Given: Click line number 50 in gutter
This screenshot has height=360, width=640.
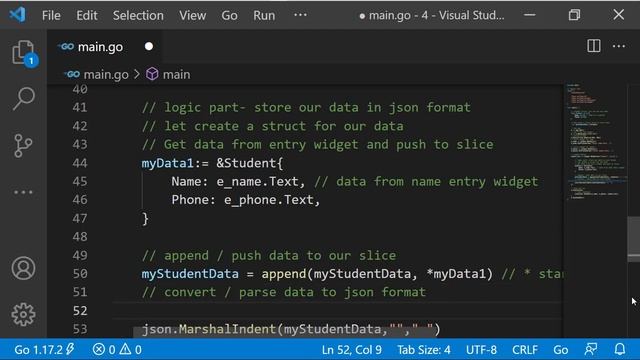Looking at the screenshot, I should tap(80, 273).
